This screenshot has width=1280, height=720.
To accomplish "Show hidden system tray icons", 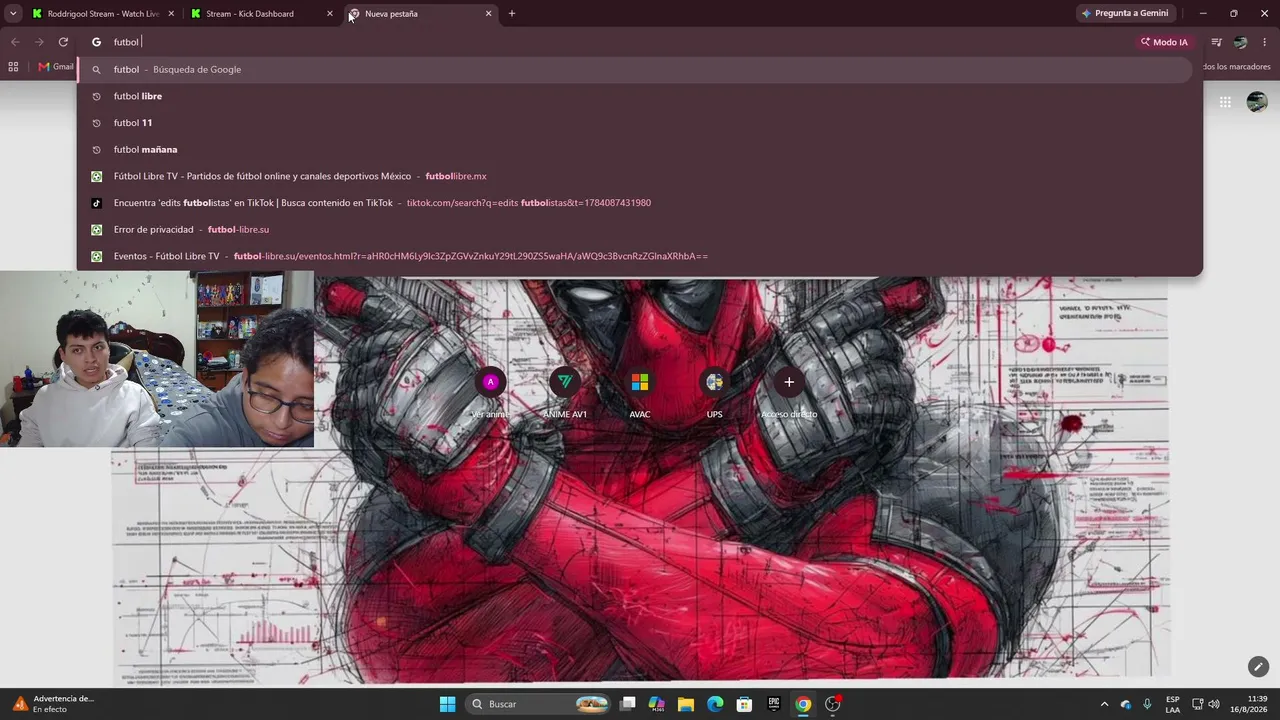I will tap(1104, 704).
